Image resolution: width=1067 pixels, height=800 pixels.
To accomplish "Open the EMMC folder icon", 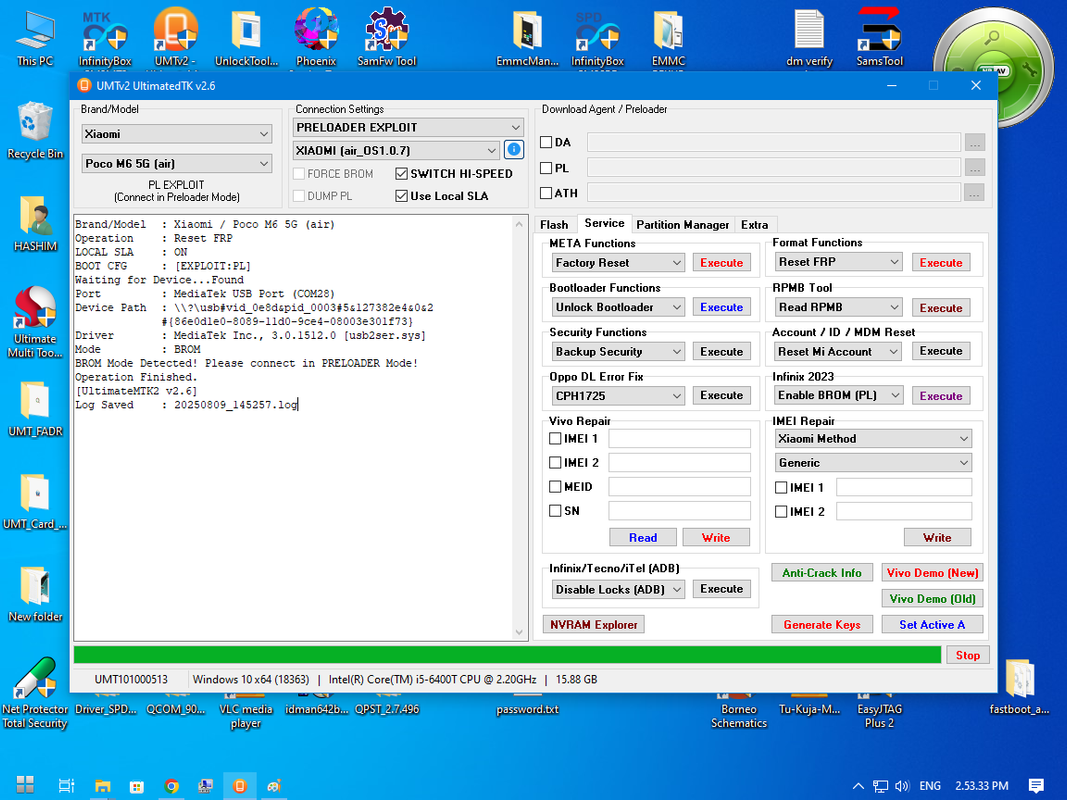I will tap(668, 37).
